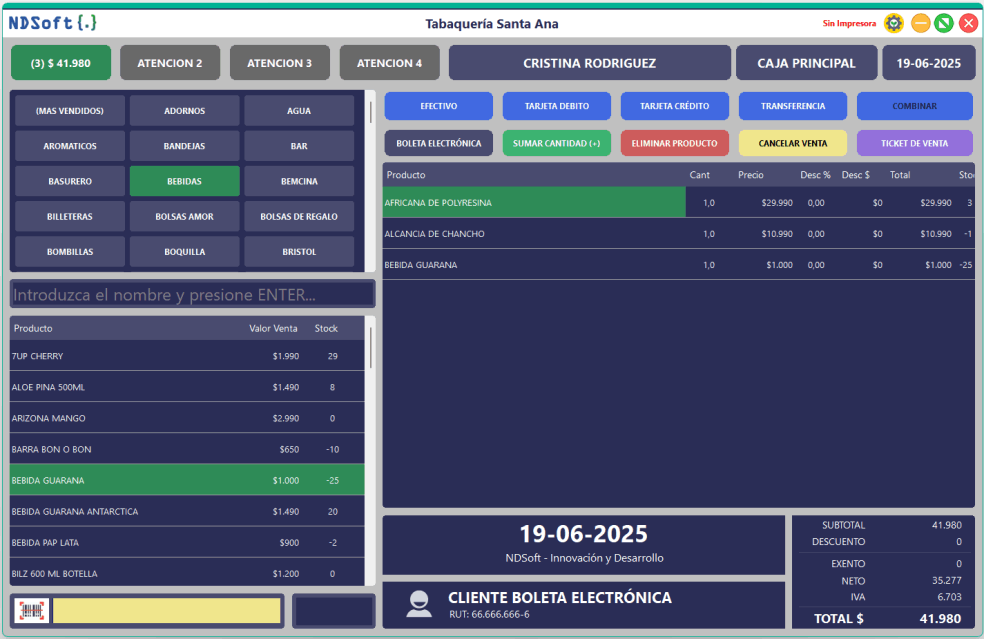This screenshot has width=984, height=639.
Task: Pay with EFECTIVO
Action: [438, 106]
